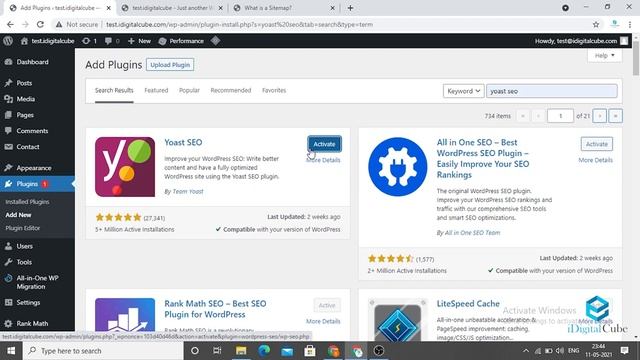
Task: Open Pages in sidebar
Action: click(x=25, y=115)
